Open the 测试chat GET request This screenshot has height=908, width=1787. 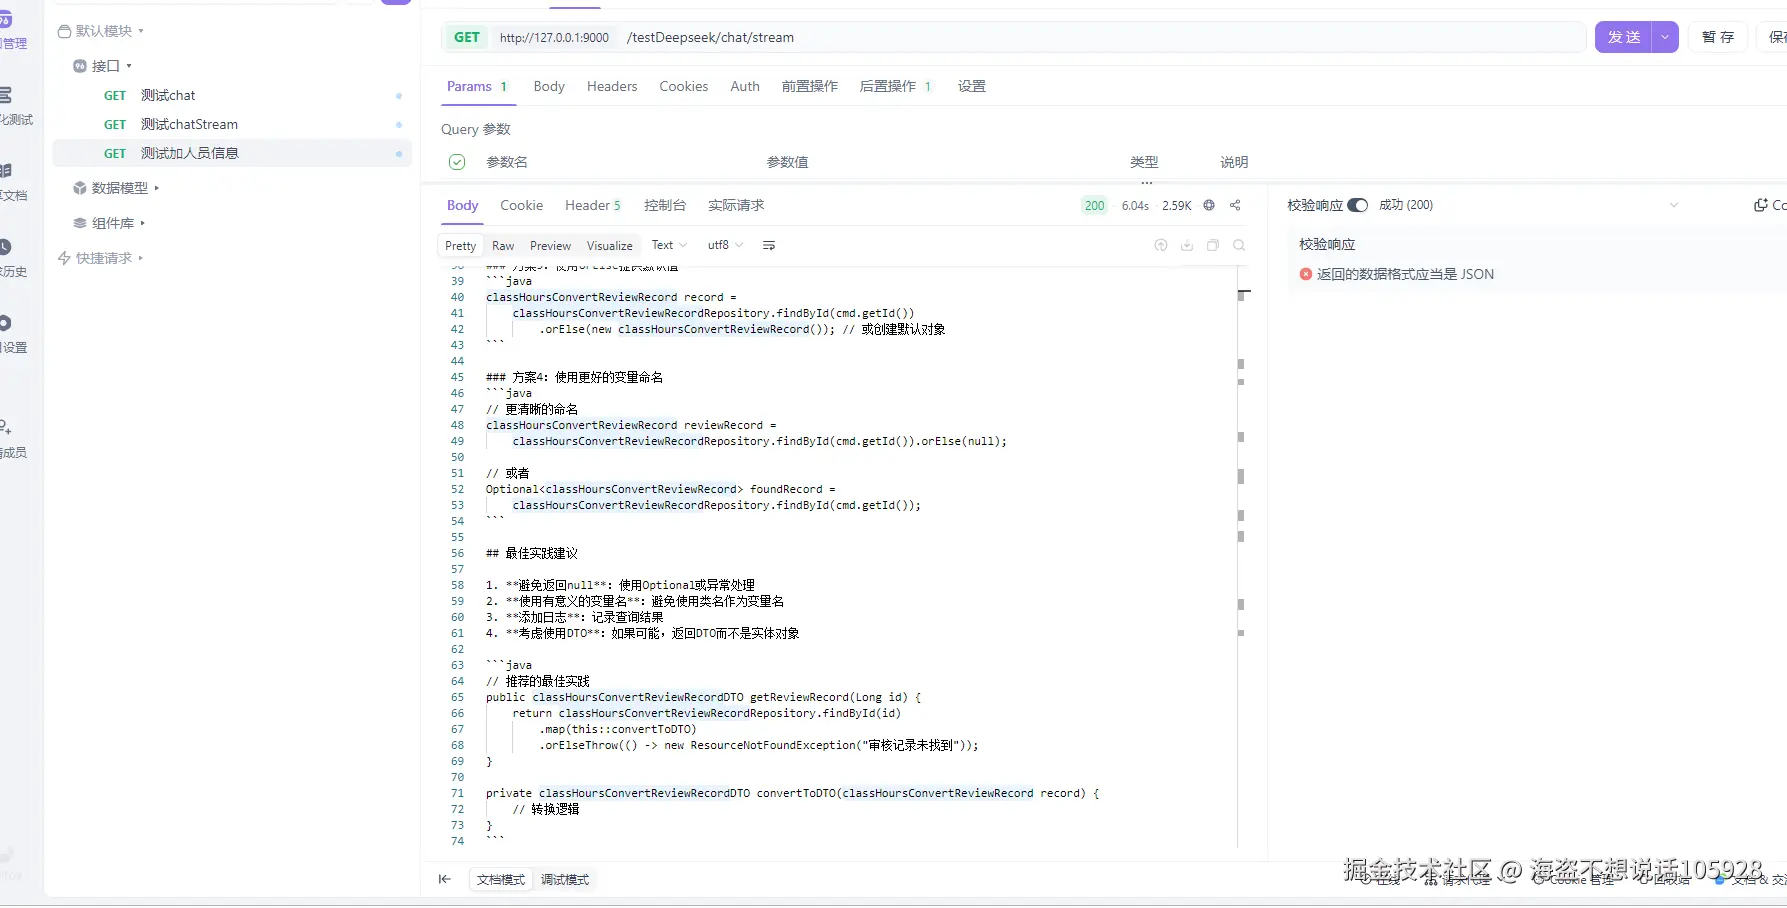(232, 96)
